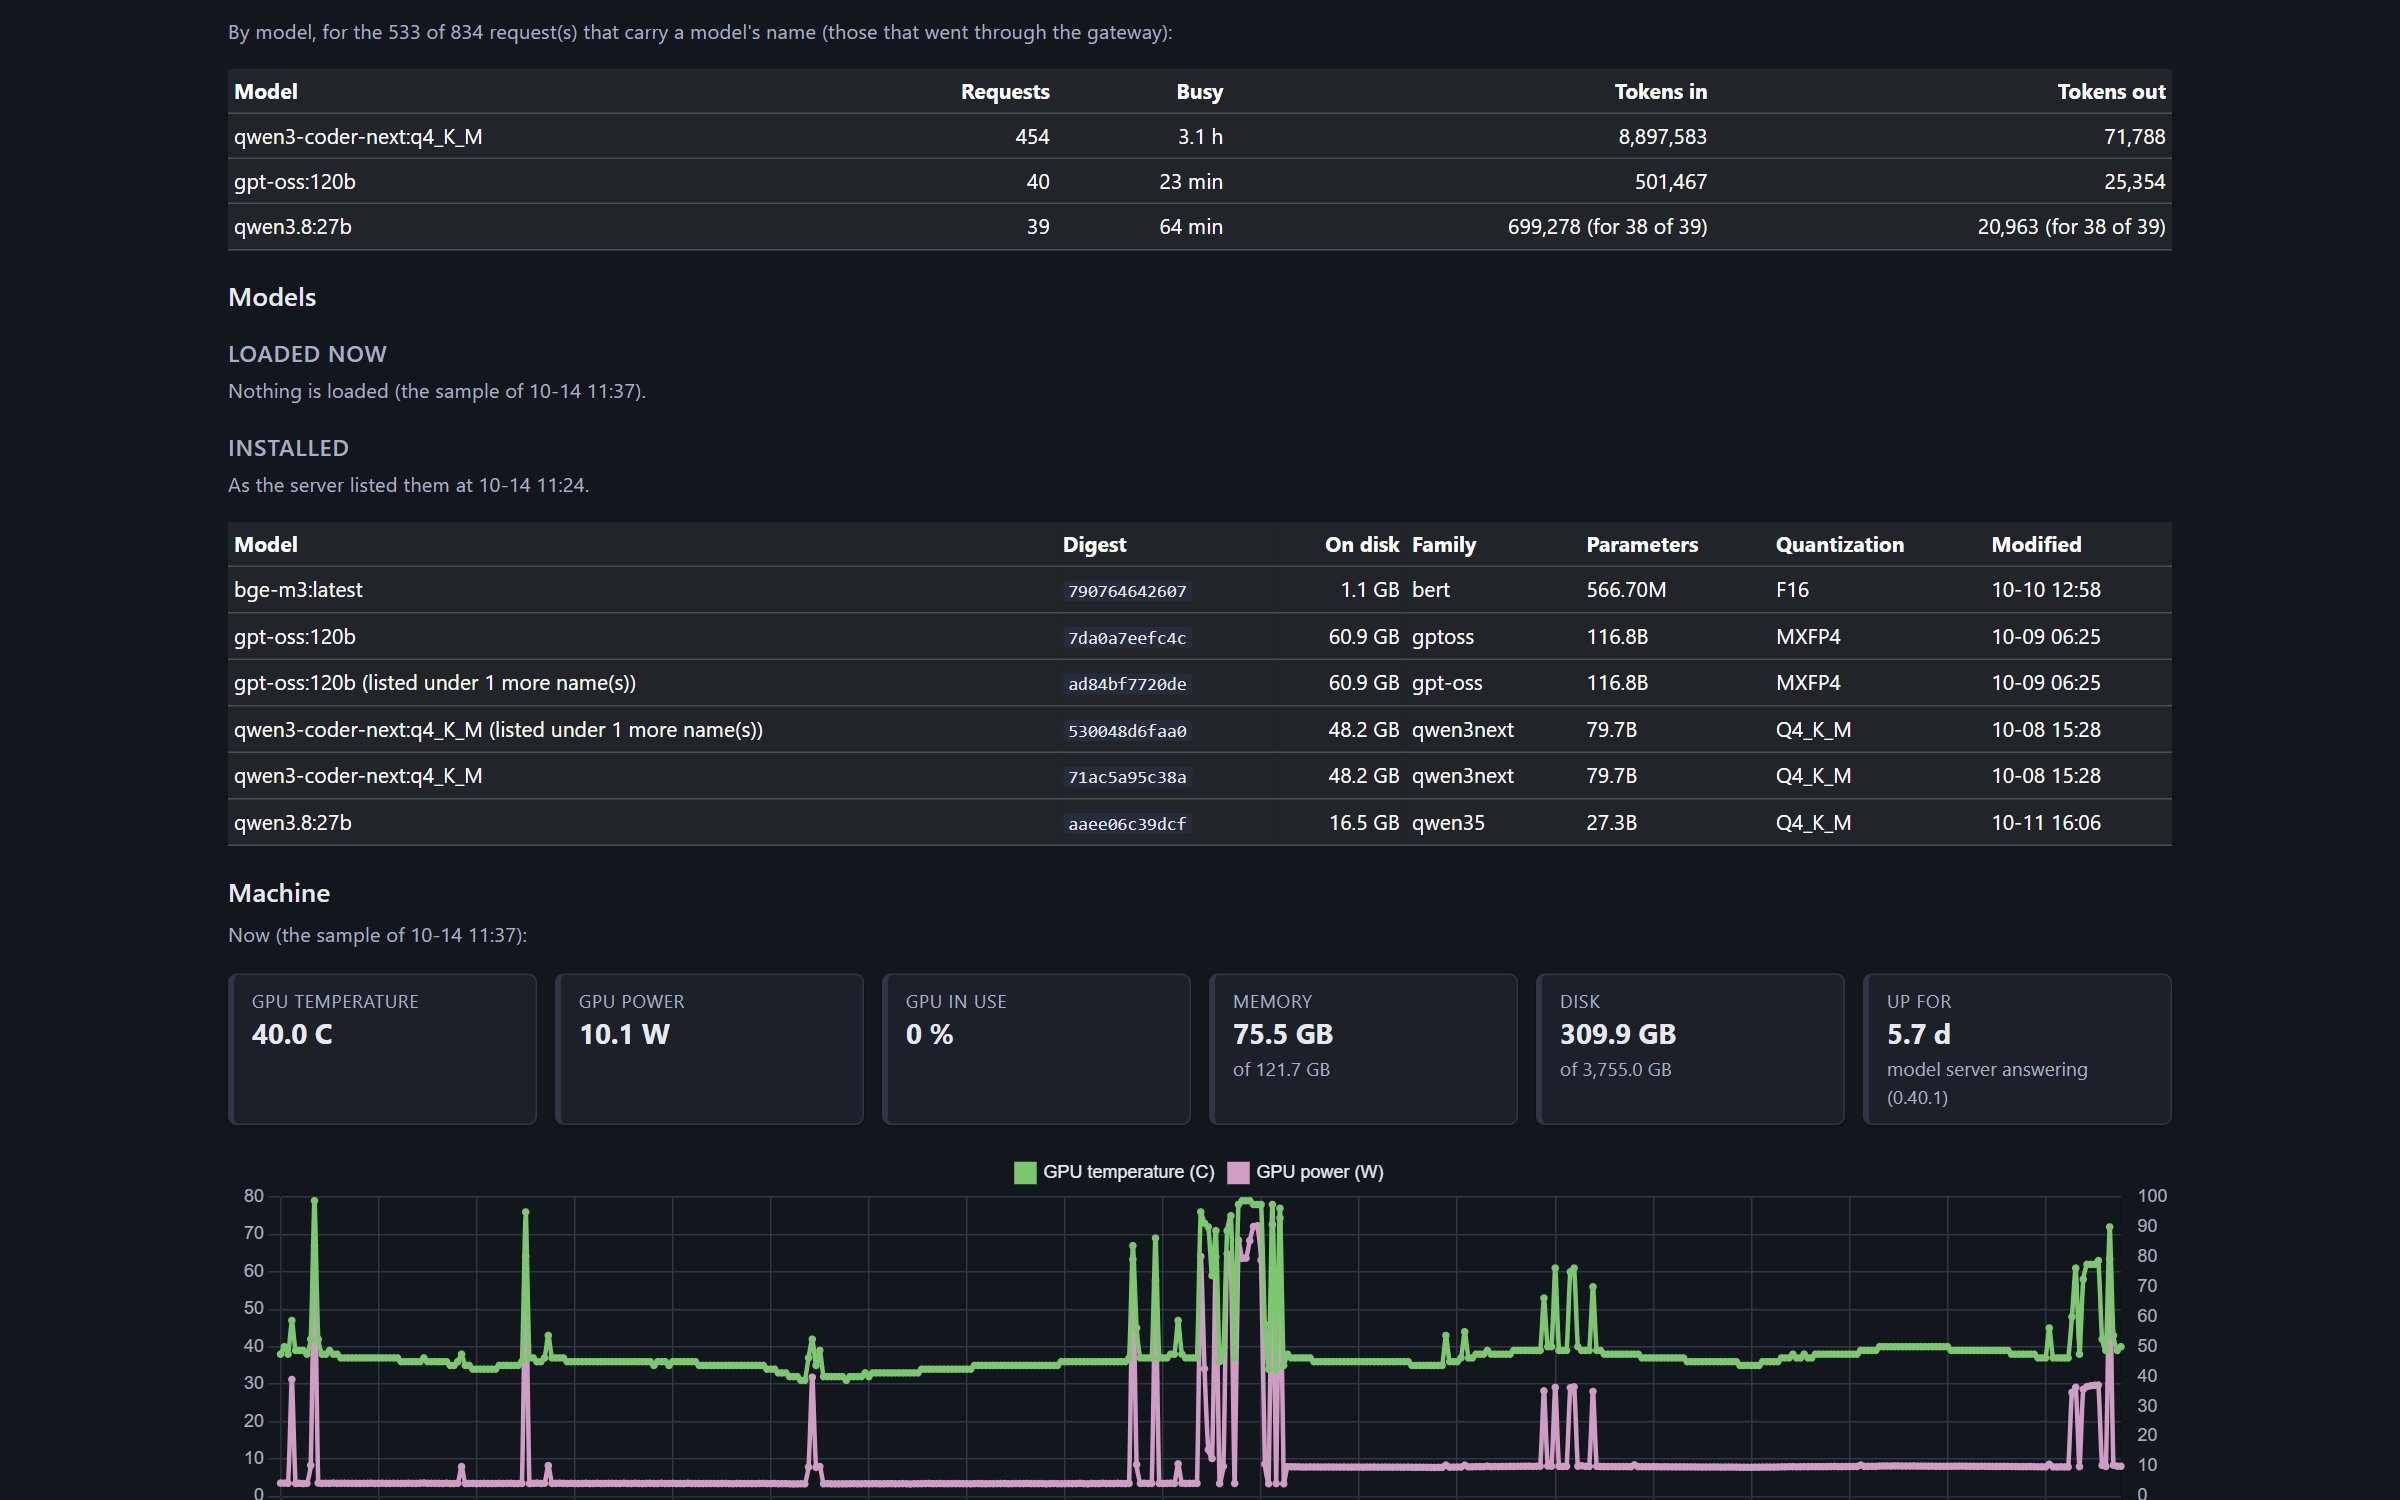Click the 566.70M parameters value

[1626, 590]
